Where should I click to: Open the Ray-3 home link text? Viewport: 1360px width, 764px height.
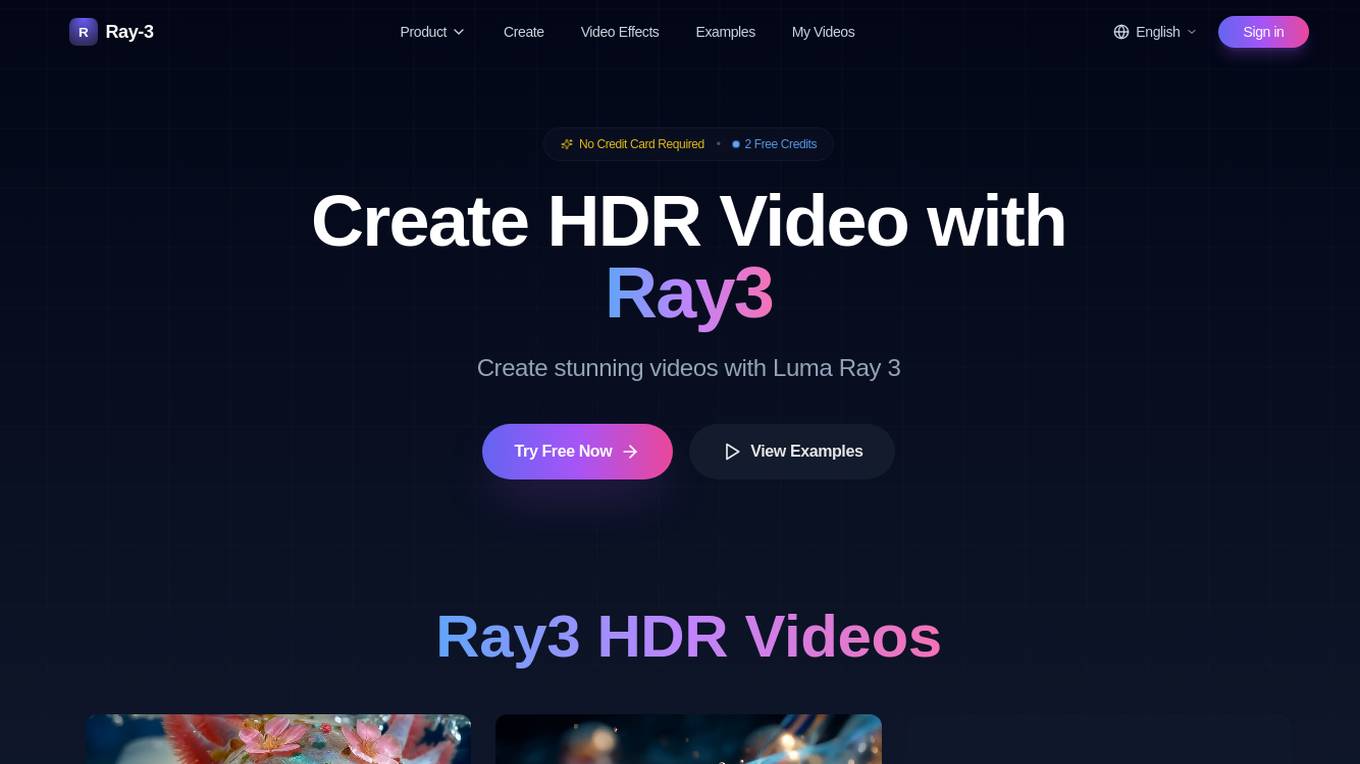pos(129,32)
